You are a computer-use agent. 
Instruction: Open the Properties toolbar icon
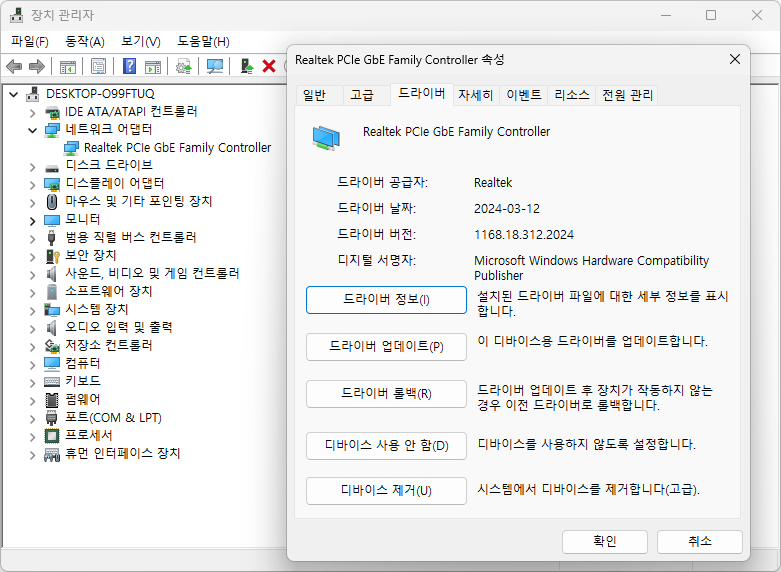click(x=98, y=66)
